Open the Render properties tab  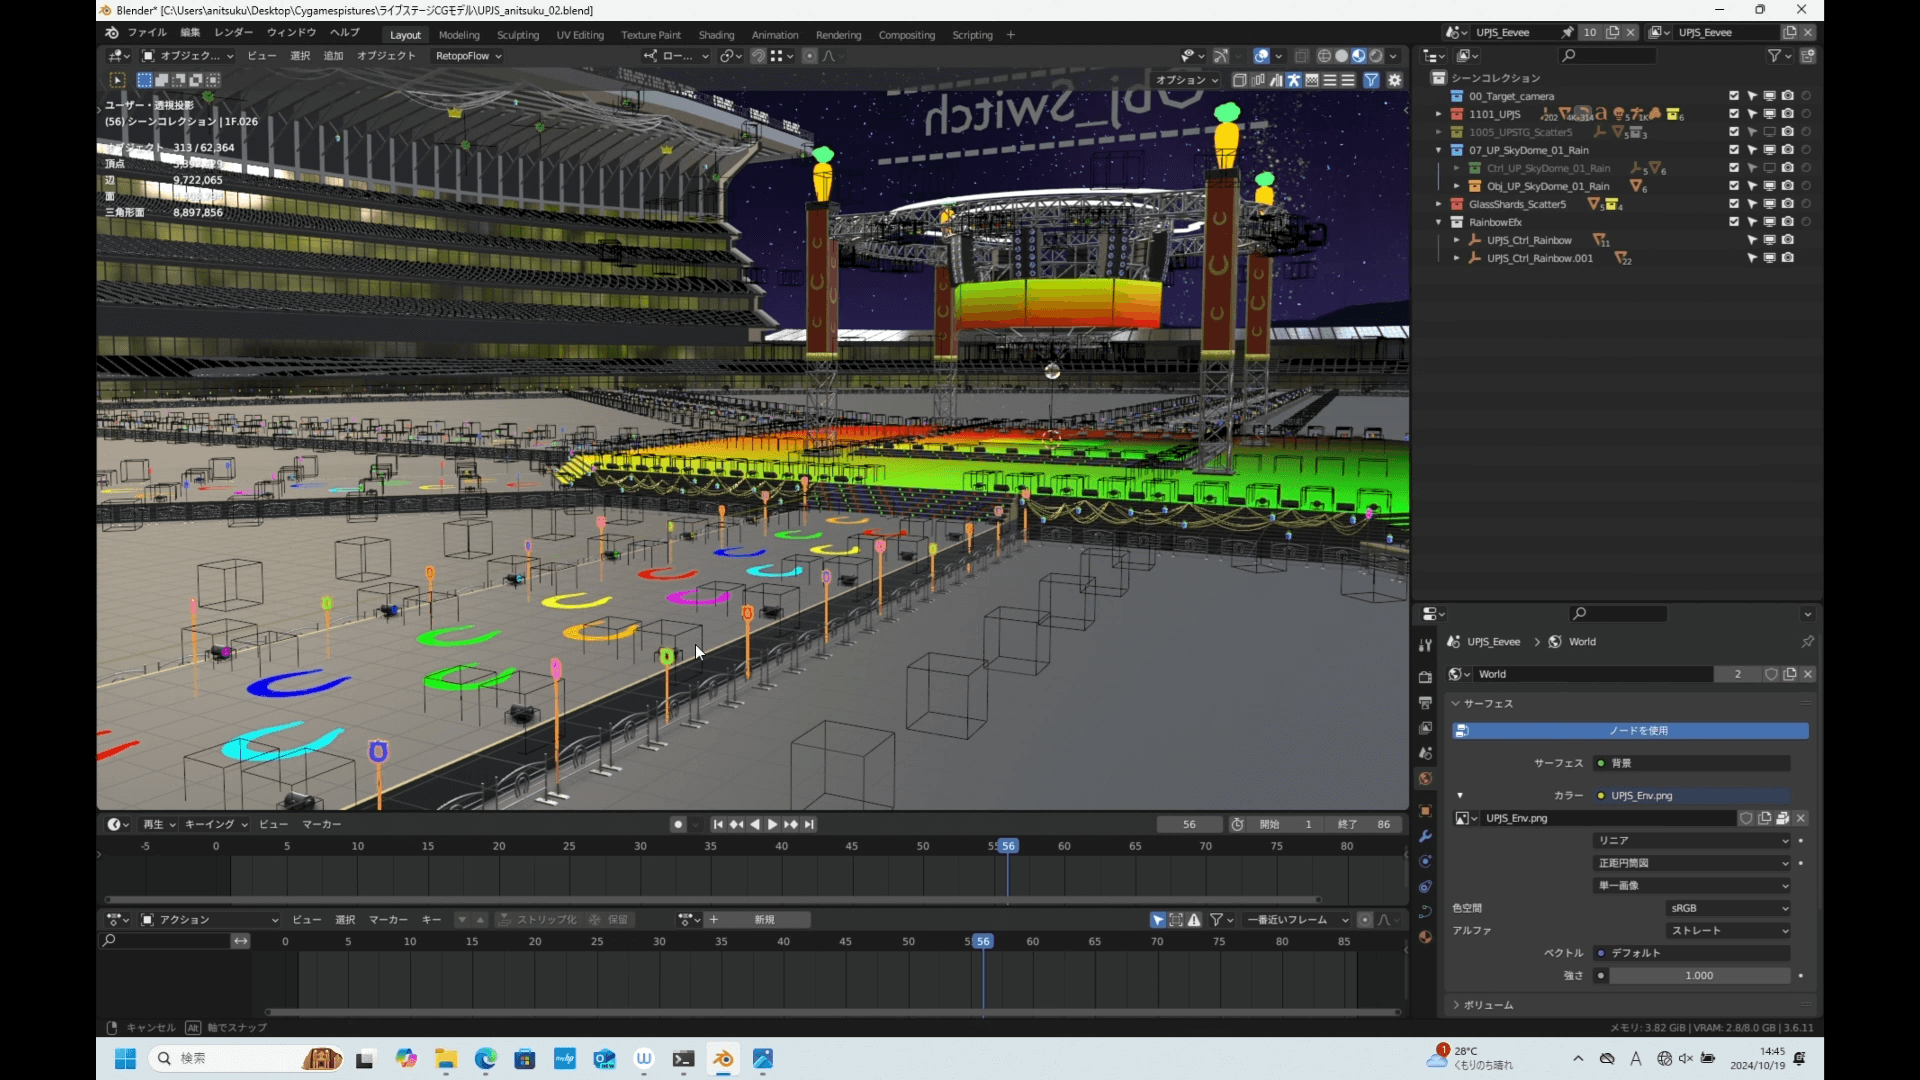pyautogui.click(x=1425, y=677)
